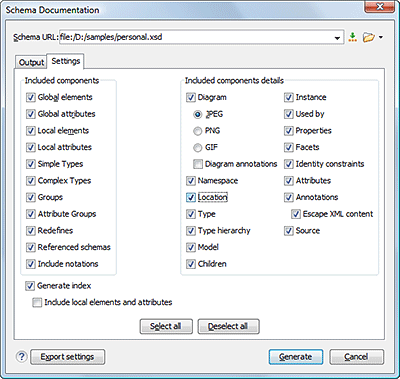Enable Include local elements and attributes

pyautogui.click(x=37, y=303)
